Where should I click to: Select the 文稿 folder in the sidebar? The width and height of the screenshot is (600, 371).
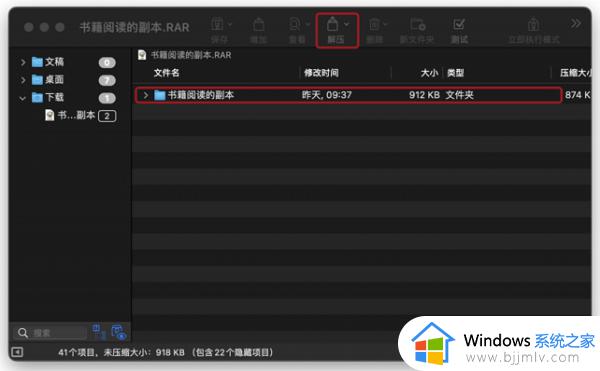pos(54,62)
